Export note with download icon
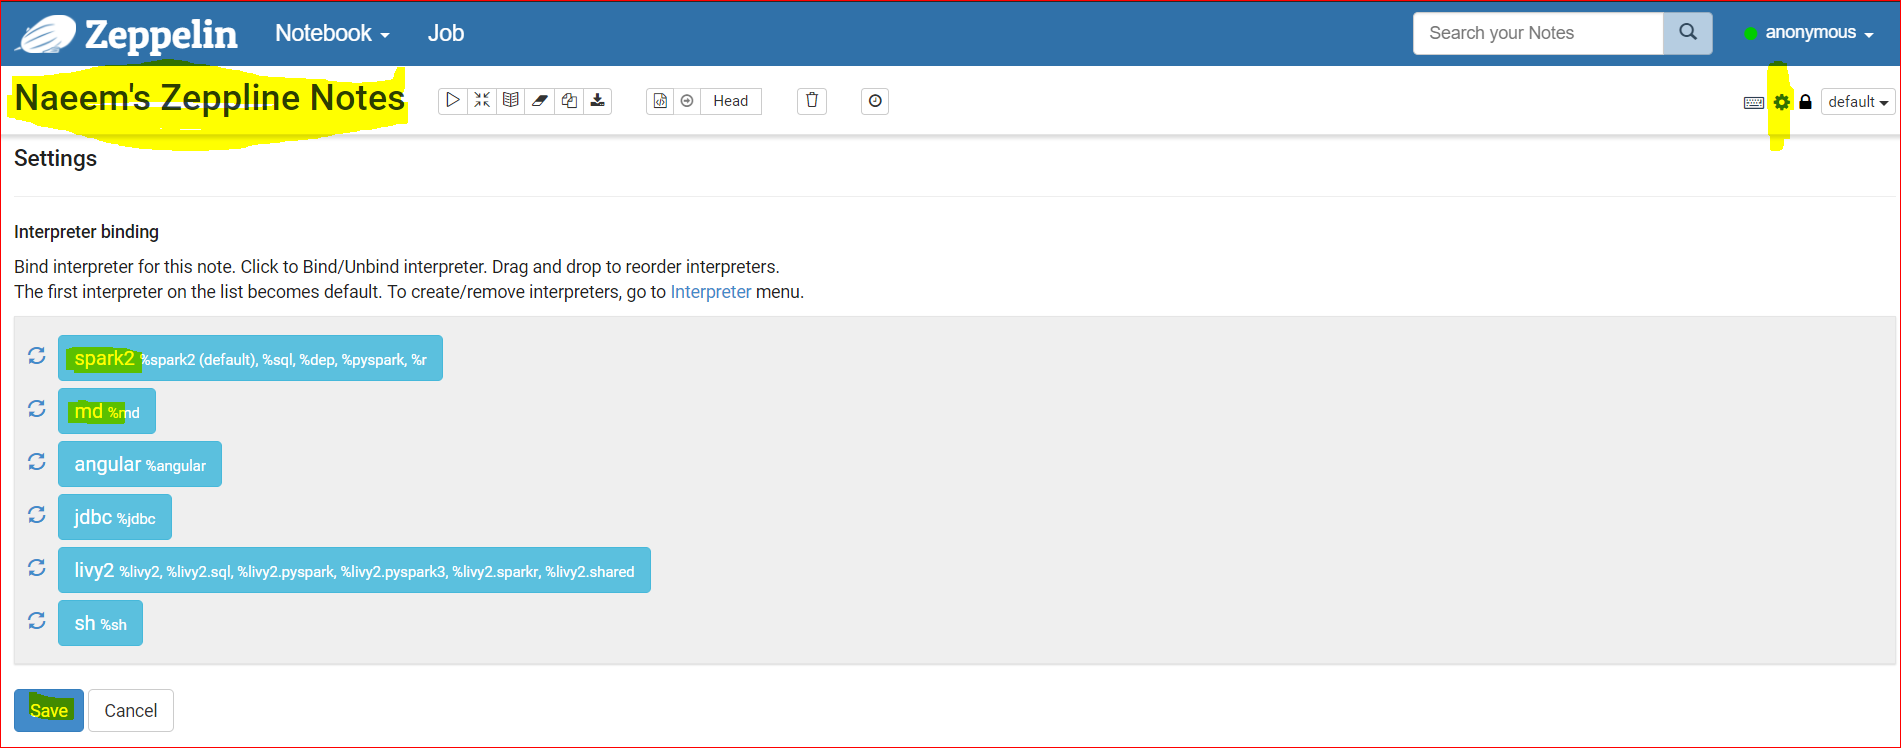 pos(598,101)
